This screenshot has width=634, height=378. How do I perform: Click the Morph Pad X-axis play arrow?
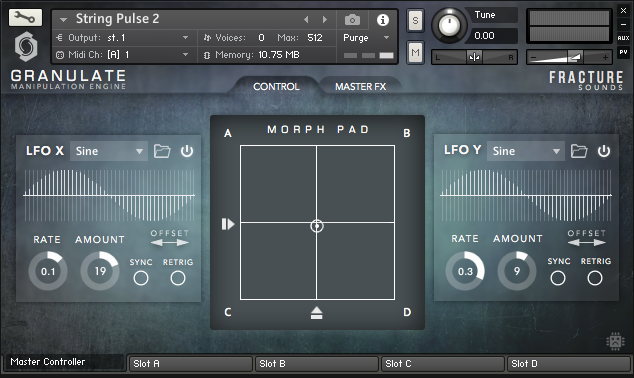point(228,224)
